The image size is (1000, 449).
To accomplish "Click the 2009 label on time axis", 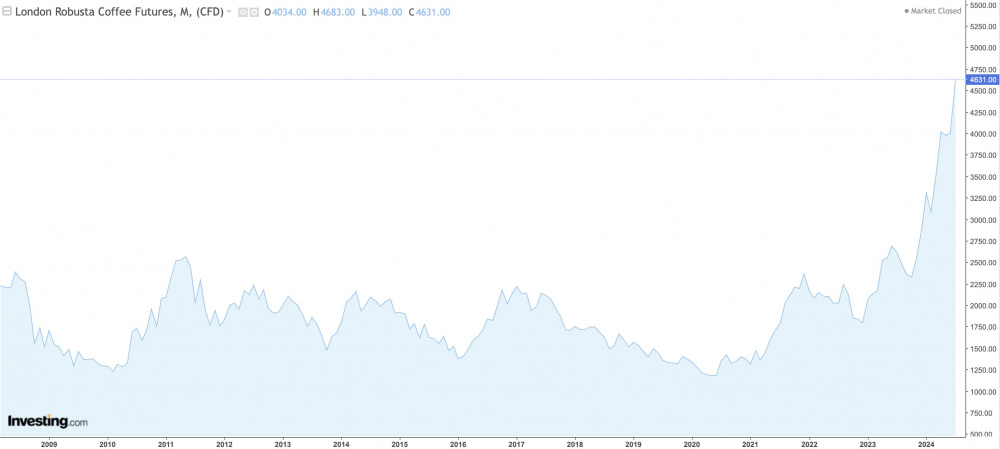I will pos(49,443).
